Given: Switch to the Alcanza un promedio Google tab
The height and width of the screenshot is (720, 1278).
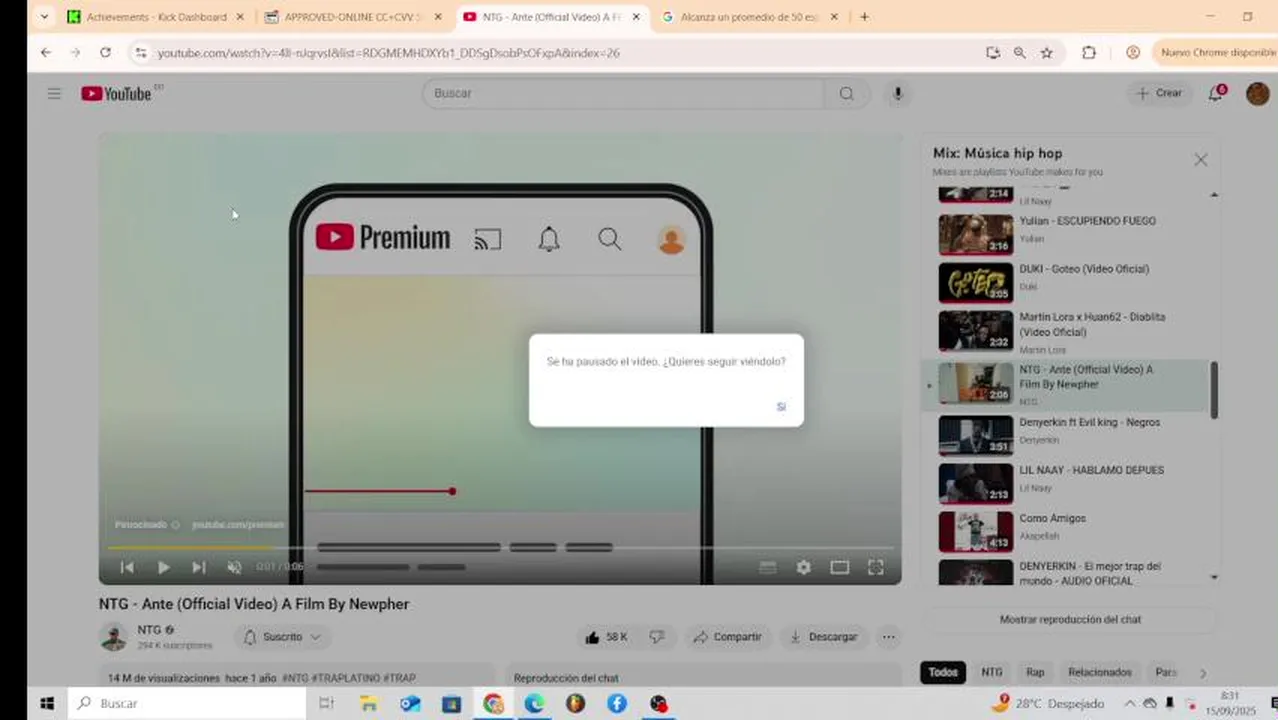Looking at the screenshot, I should coord(749,17).
